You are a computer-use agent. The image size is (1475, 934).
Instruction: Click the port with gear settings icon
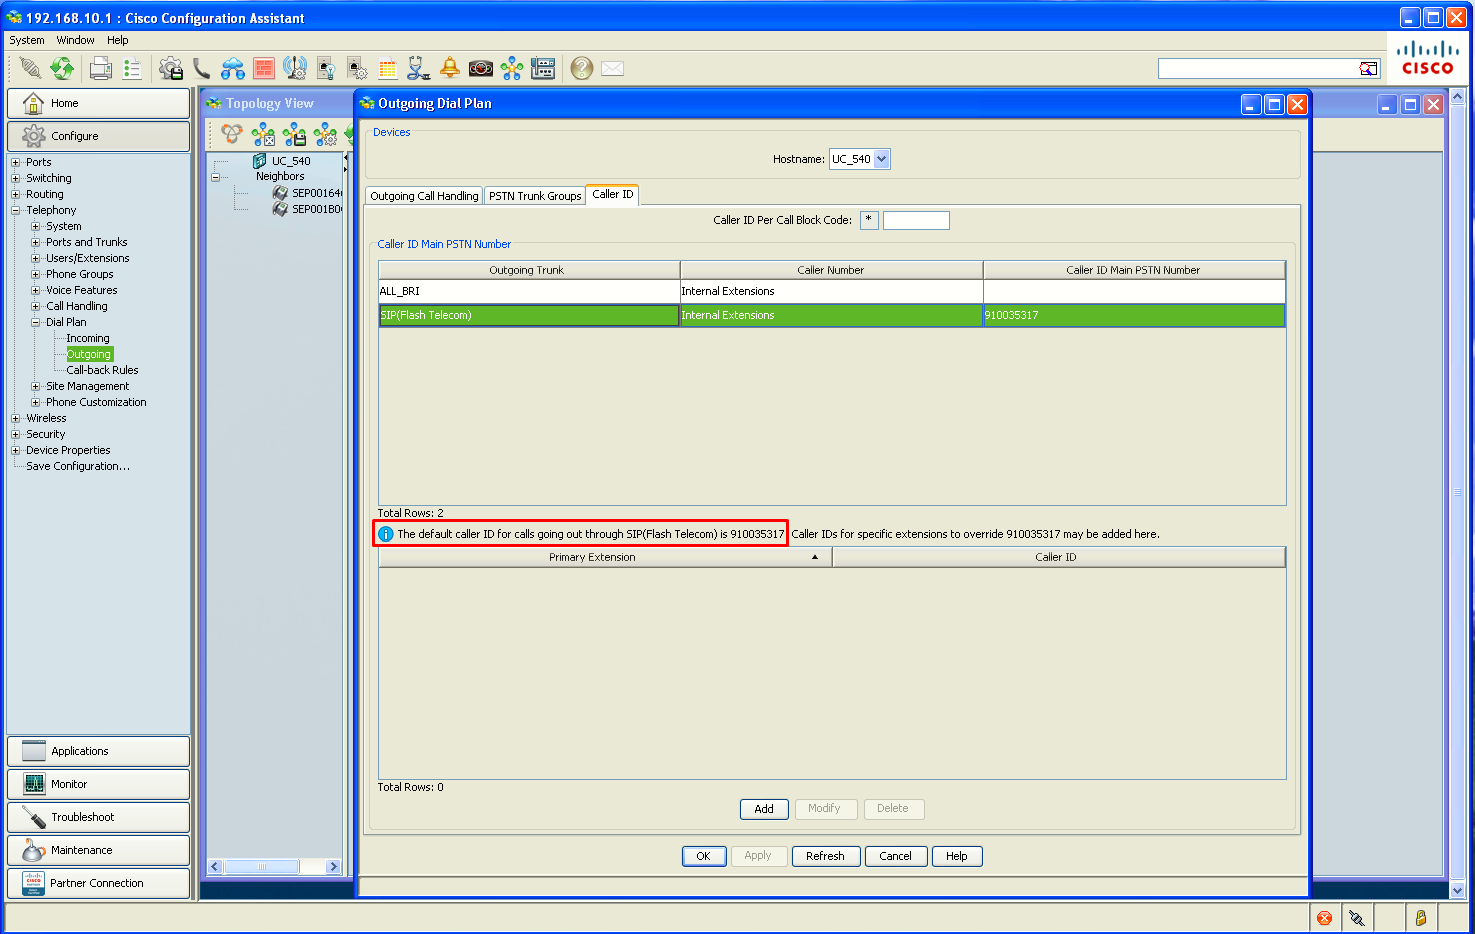click(x=357, y=68)
